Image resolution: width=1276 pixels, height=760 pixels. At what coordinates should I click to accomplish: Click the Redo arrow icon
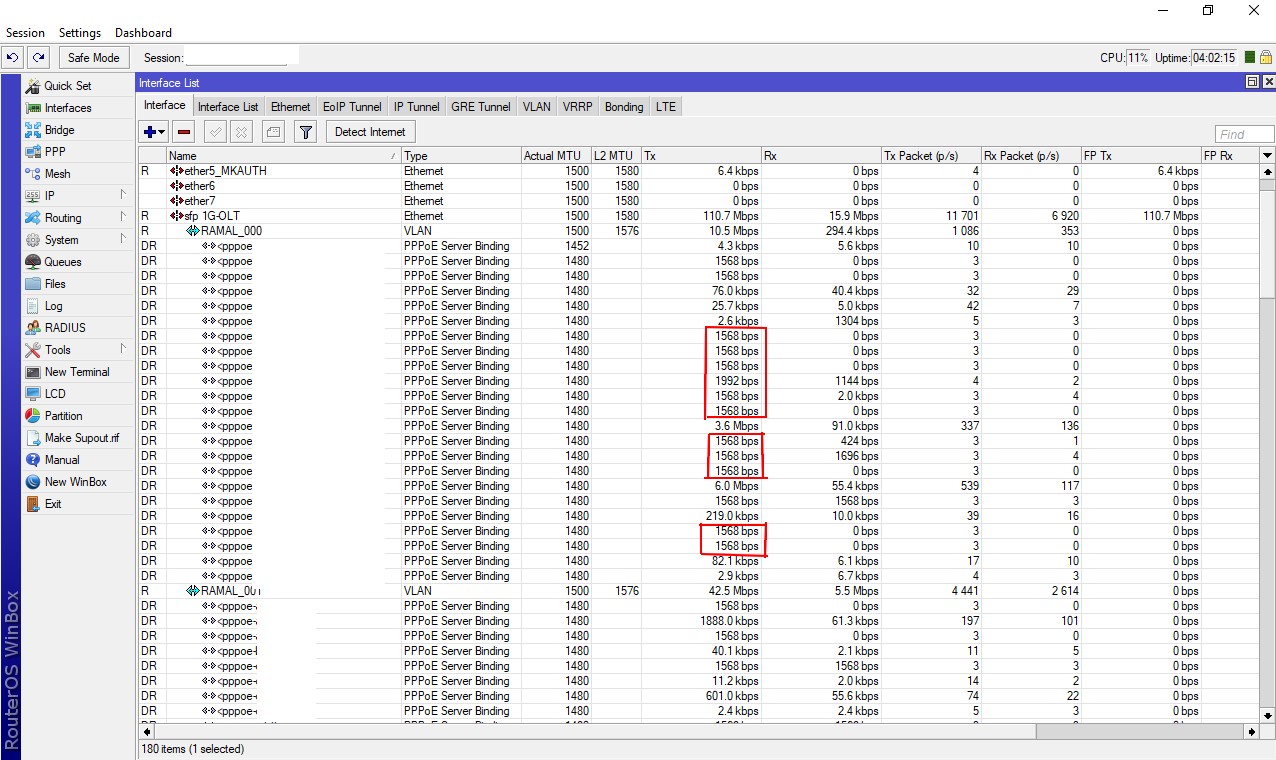pyautogui.click(x=38, y=58)
